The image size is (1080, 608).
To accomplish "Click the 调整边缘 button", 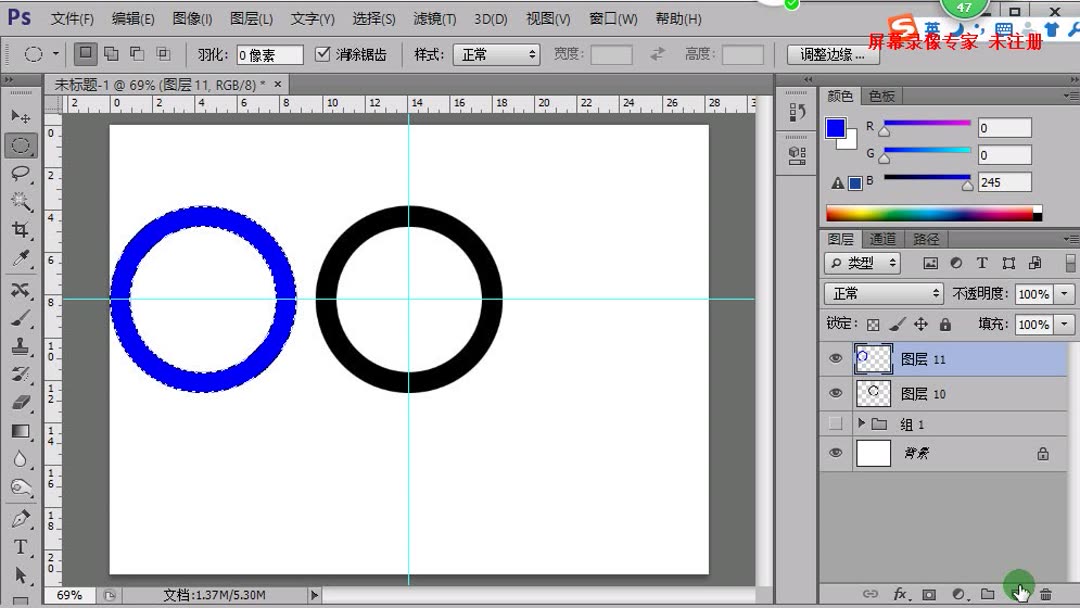I will [833, 54].
